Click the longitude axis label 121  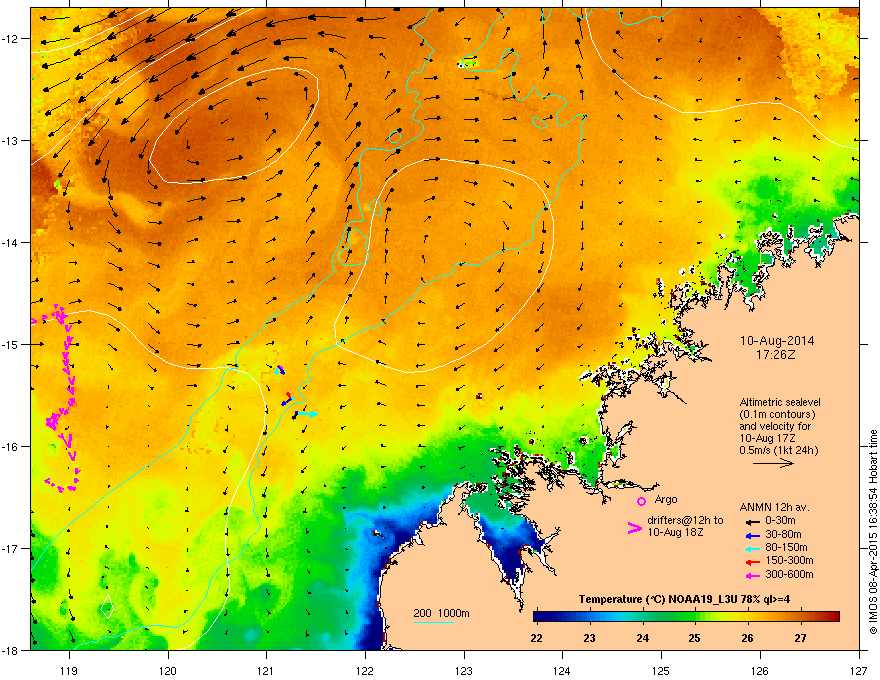click(266, 670)
